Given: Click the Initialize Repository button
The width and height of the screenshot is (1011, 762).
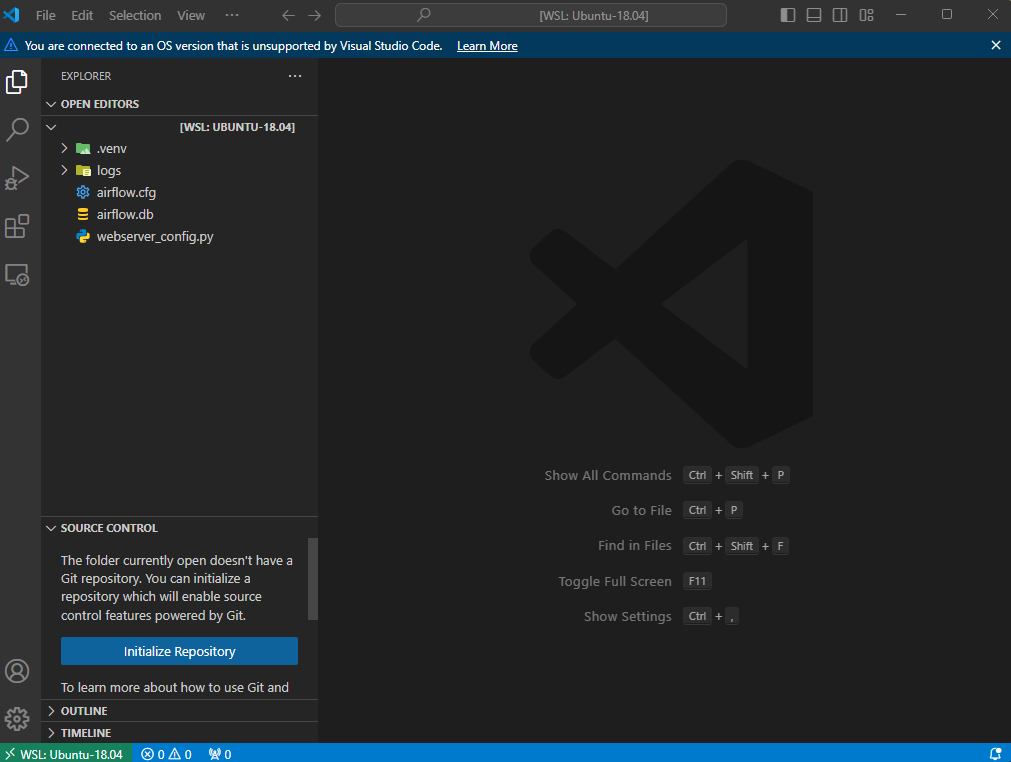Looking at the screenshot, I should pyautogui.click(x=179, y=651).
